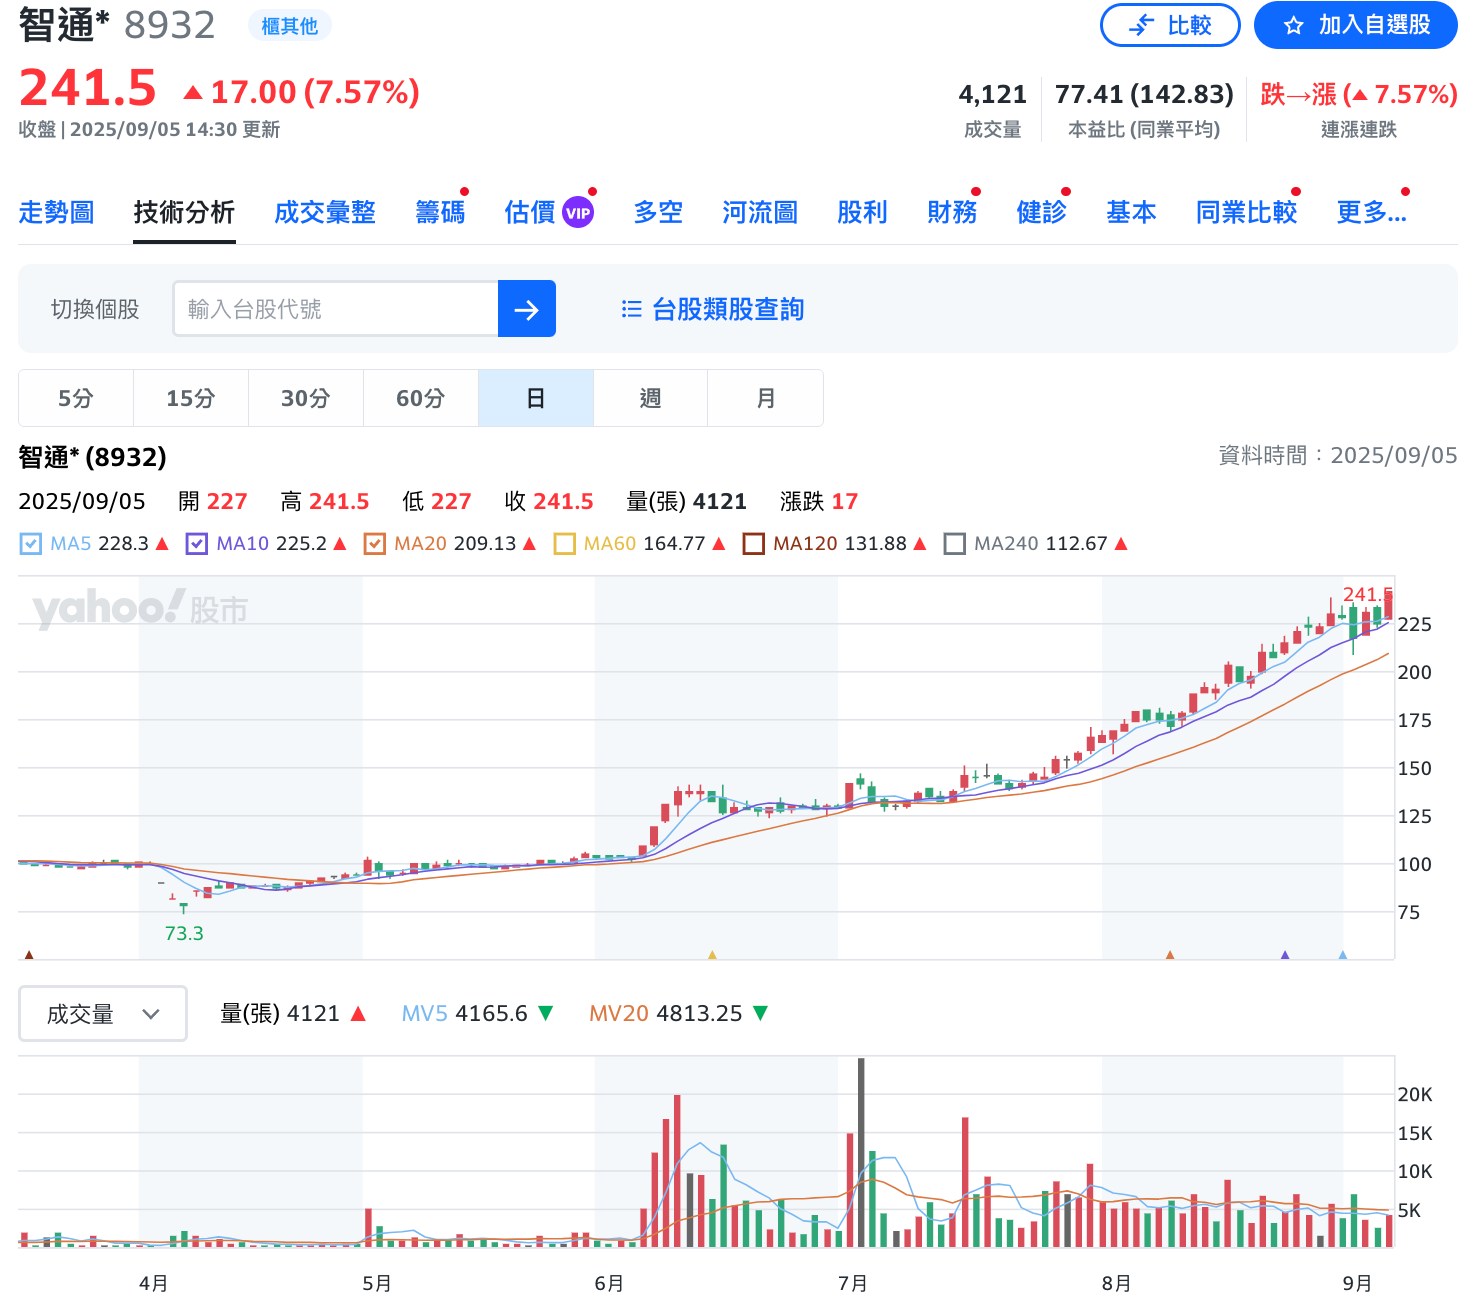The height and width of the screenshot is (1304, 1474).
Task: Switch to the 河流圖 tab
Action: pyautogui.click(x=759, y=211)
